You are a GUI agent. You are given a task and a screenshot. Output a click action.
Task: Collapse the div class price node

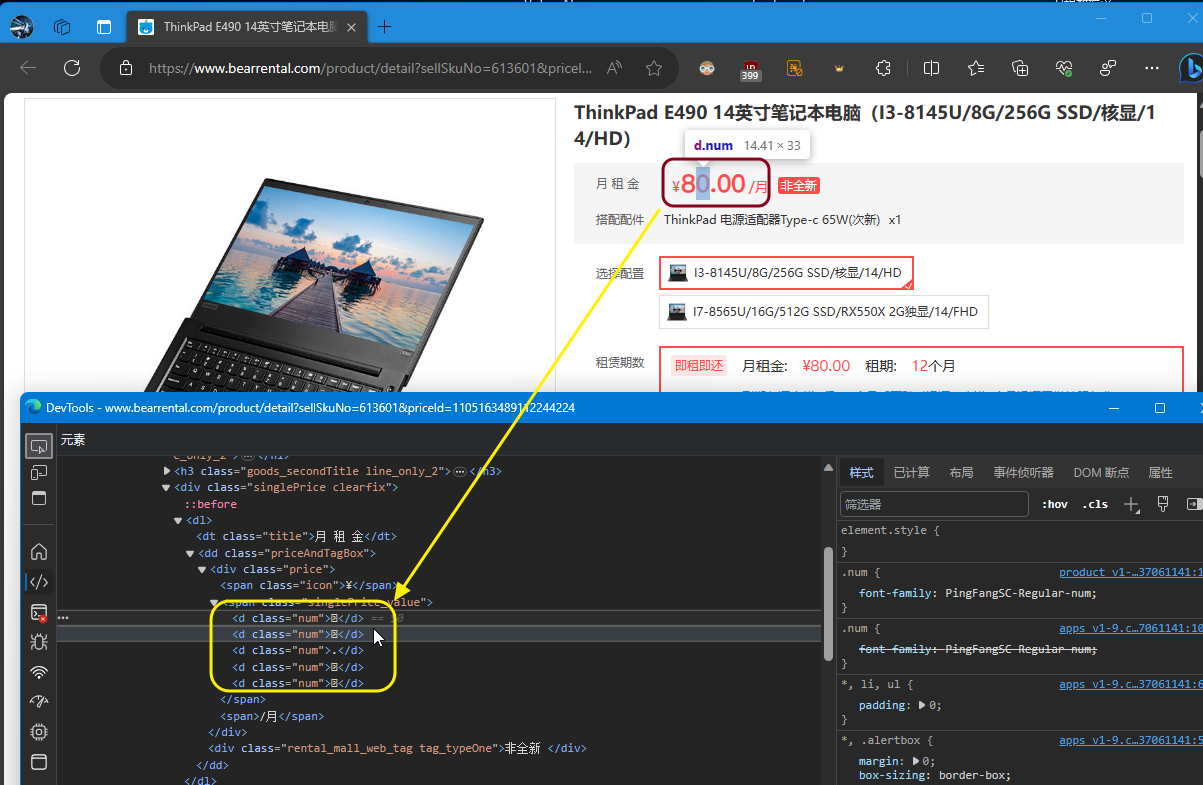pyautogui.click(x=202, y=569)
